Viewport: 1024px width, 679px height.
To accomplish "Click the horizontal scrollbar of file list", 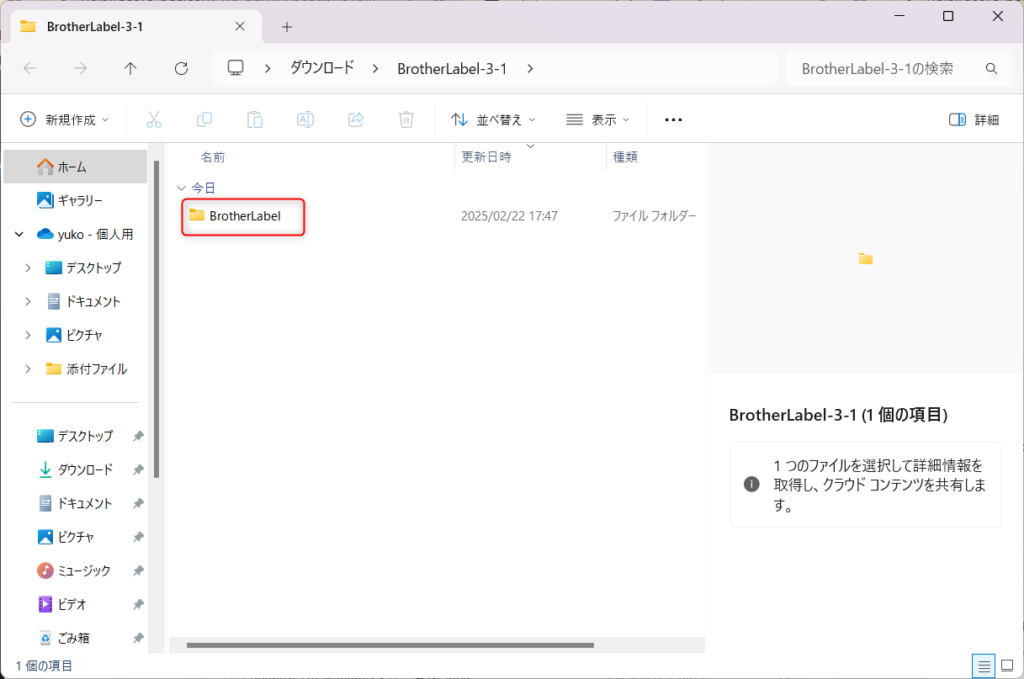I will pyautogui.click(x=390, y=645).
